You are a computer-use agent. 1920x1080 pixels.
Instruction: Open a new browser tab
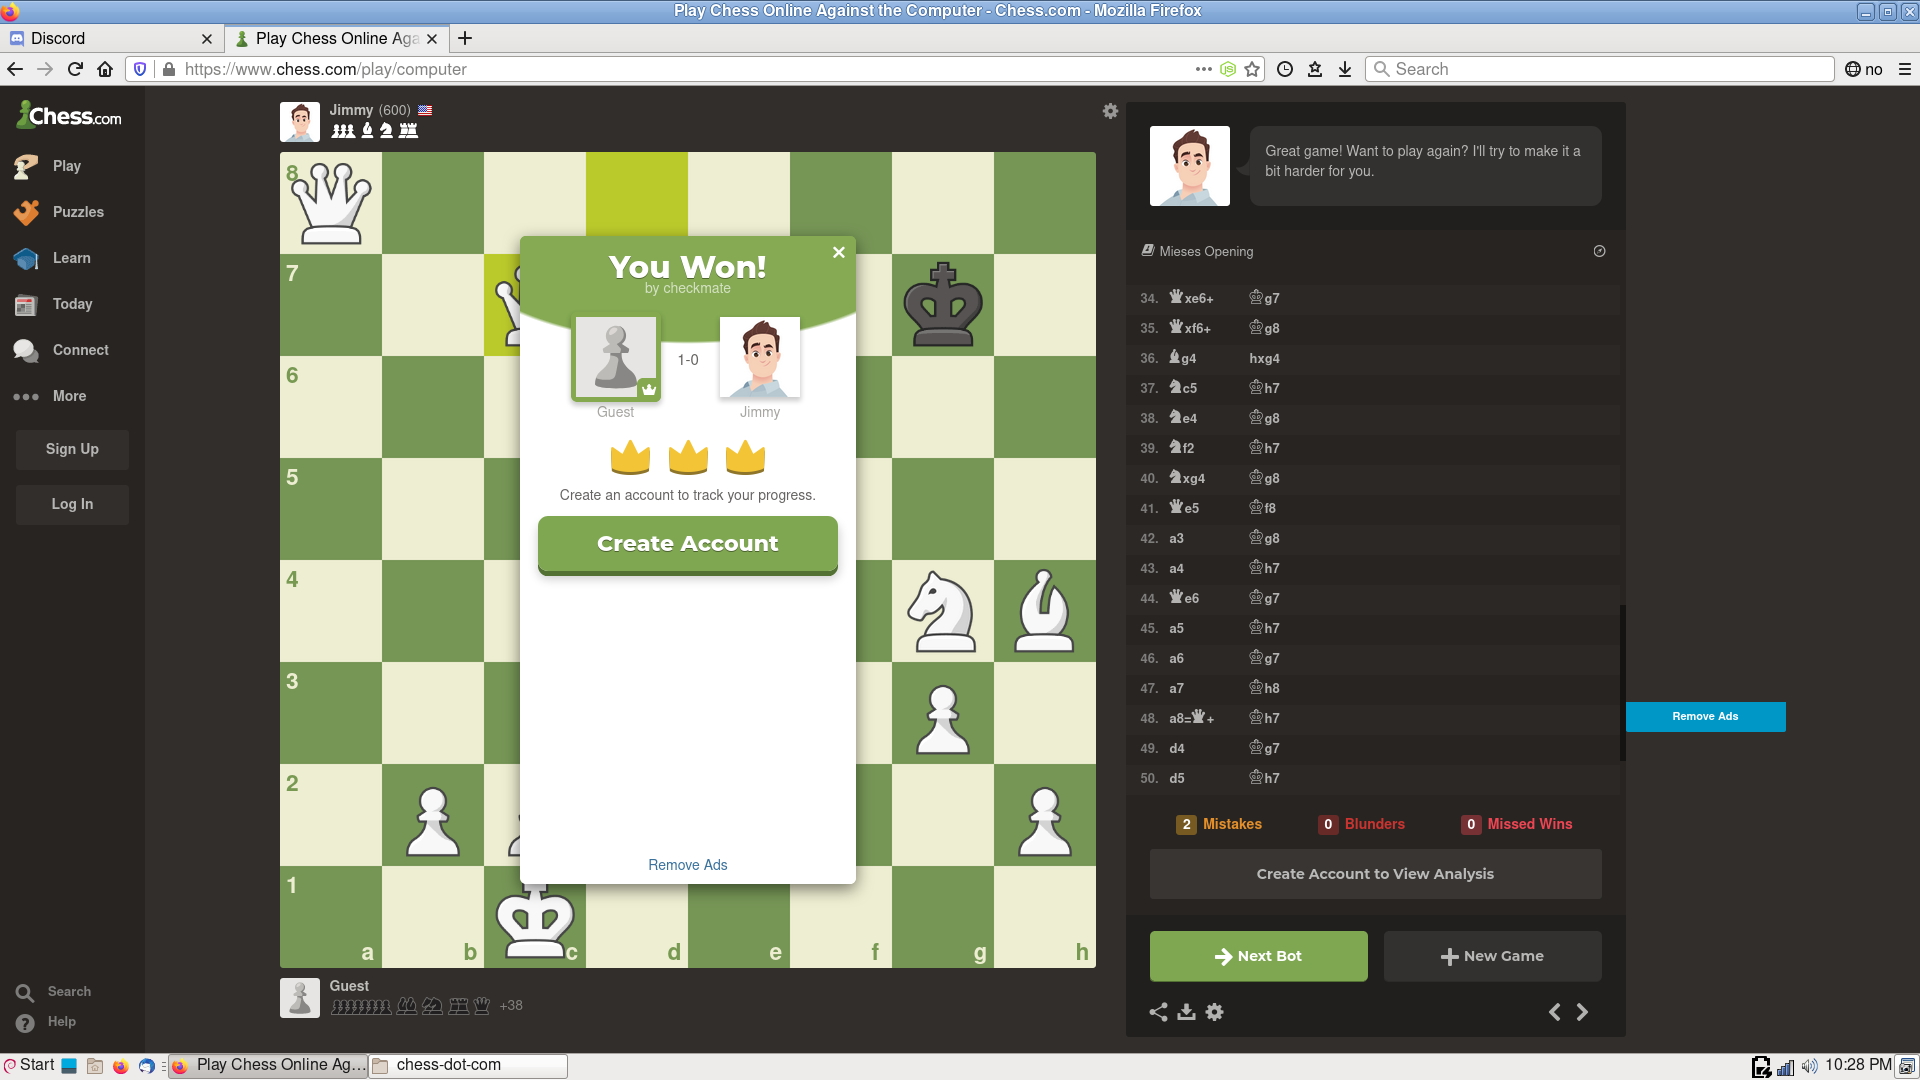coord(465,38)
